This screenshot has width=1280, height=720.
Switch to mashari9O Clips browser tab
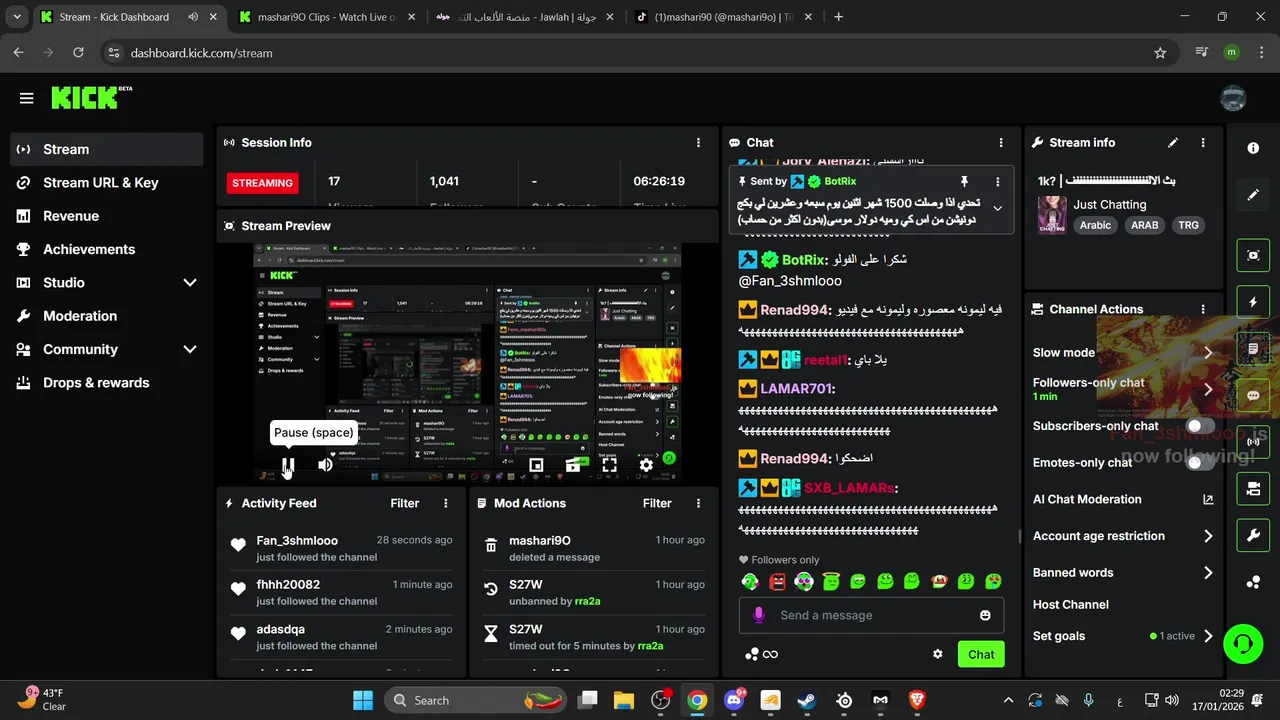[326, 17]
